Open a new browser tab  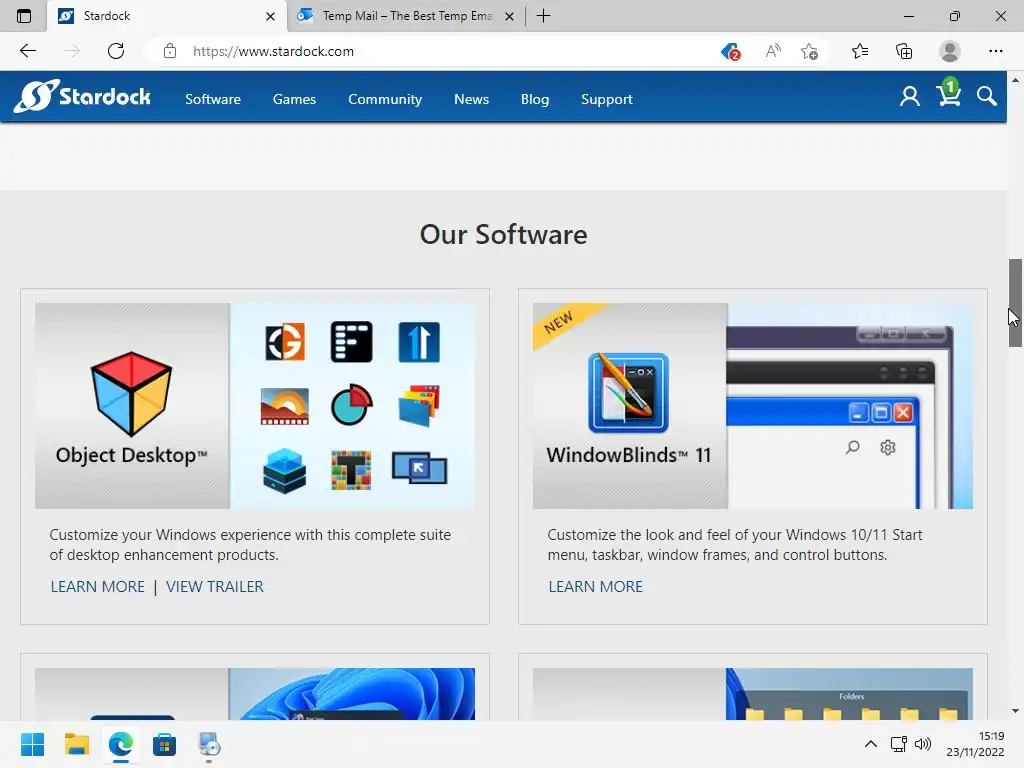click(543, 16)
